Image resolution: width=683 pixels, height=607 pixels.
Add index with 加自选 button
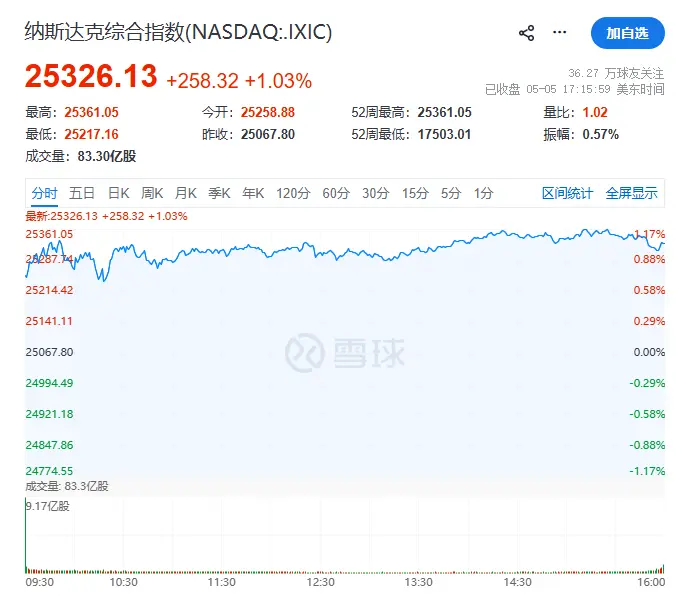click(x=627, y=33)
